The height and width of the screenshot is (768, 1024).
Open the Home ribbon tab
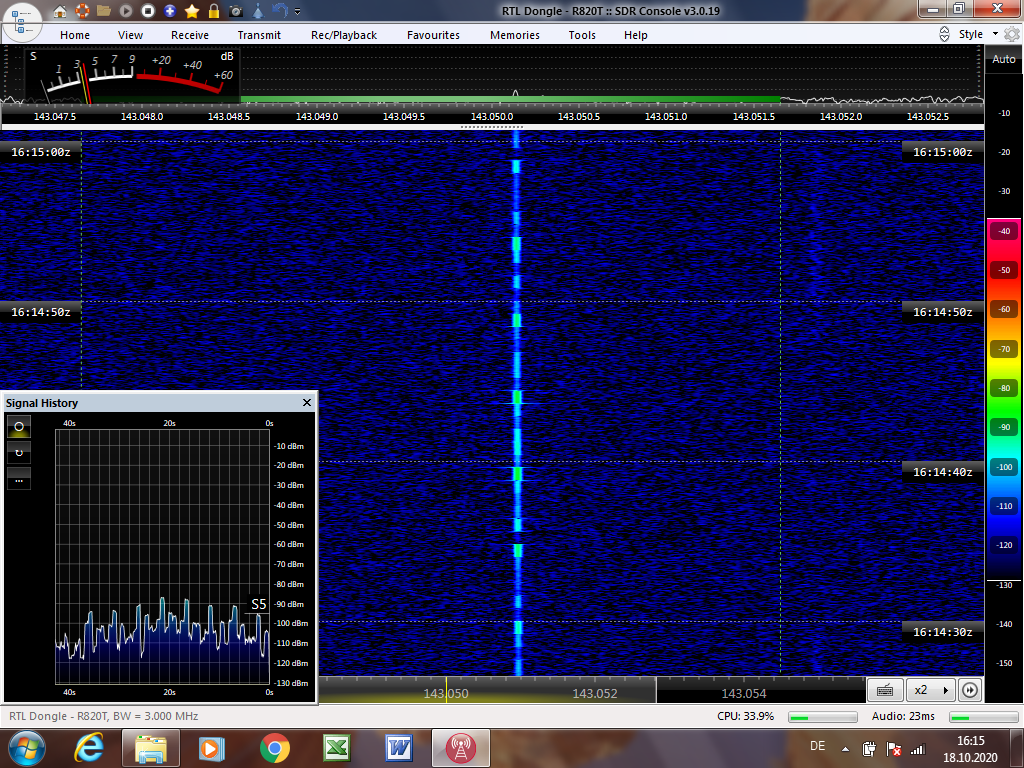pos(75,35)
